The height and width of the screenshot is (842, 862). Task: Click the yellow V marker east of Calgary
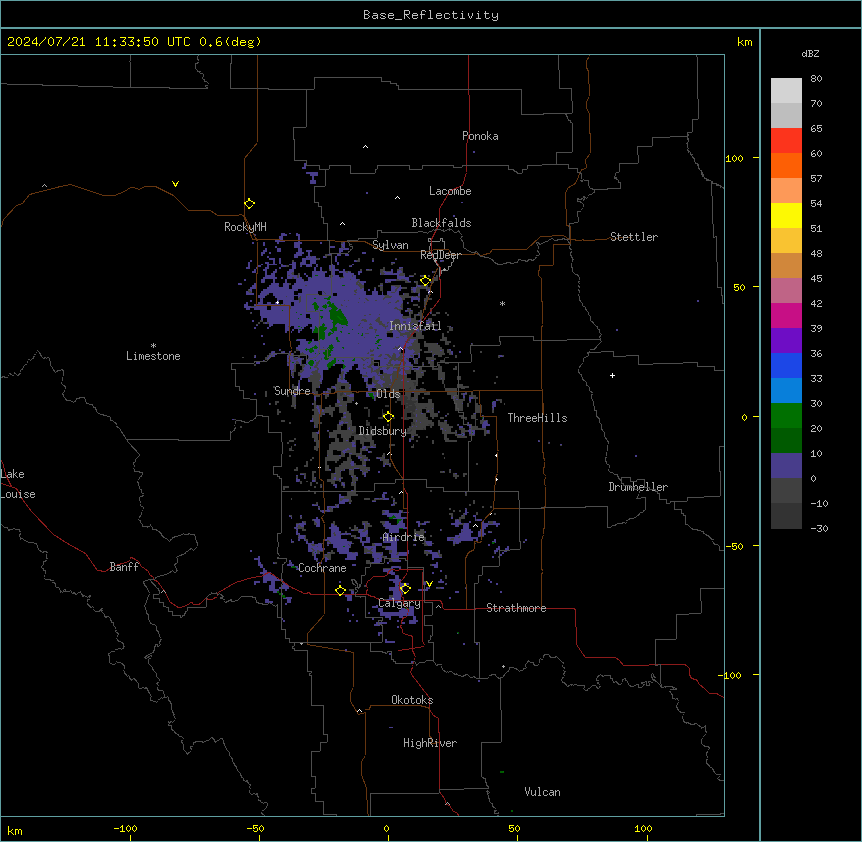click(429, 584)
